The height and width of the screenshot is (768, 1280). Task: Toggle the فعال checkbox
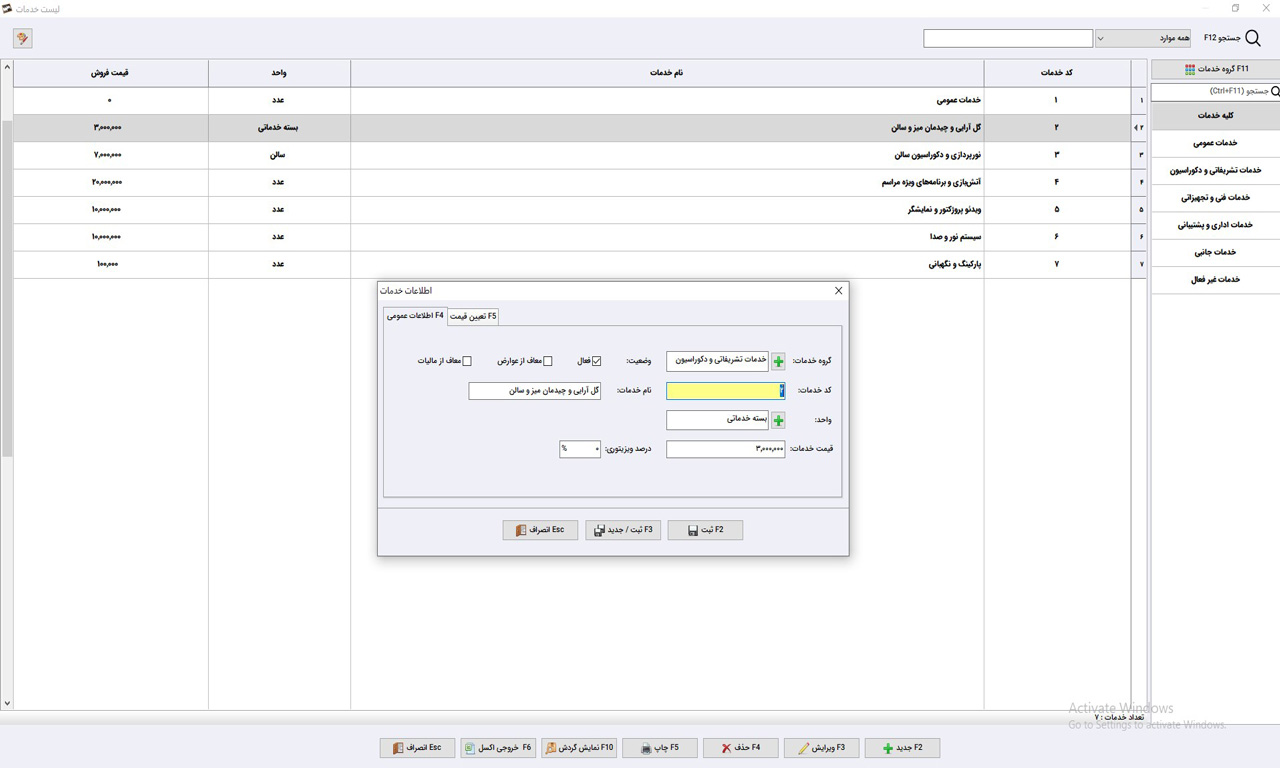596,361
